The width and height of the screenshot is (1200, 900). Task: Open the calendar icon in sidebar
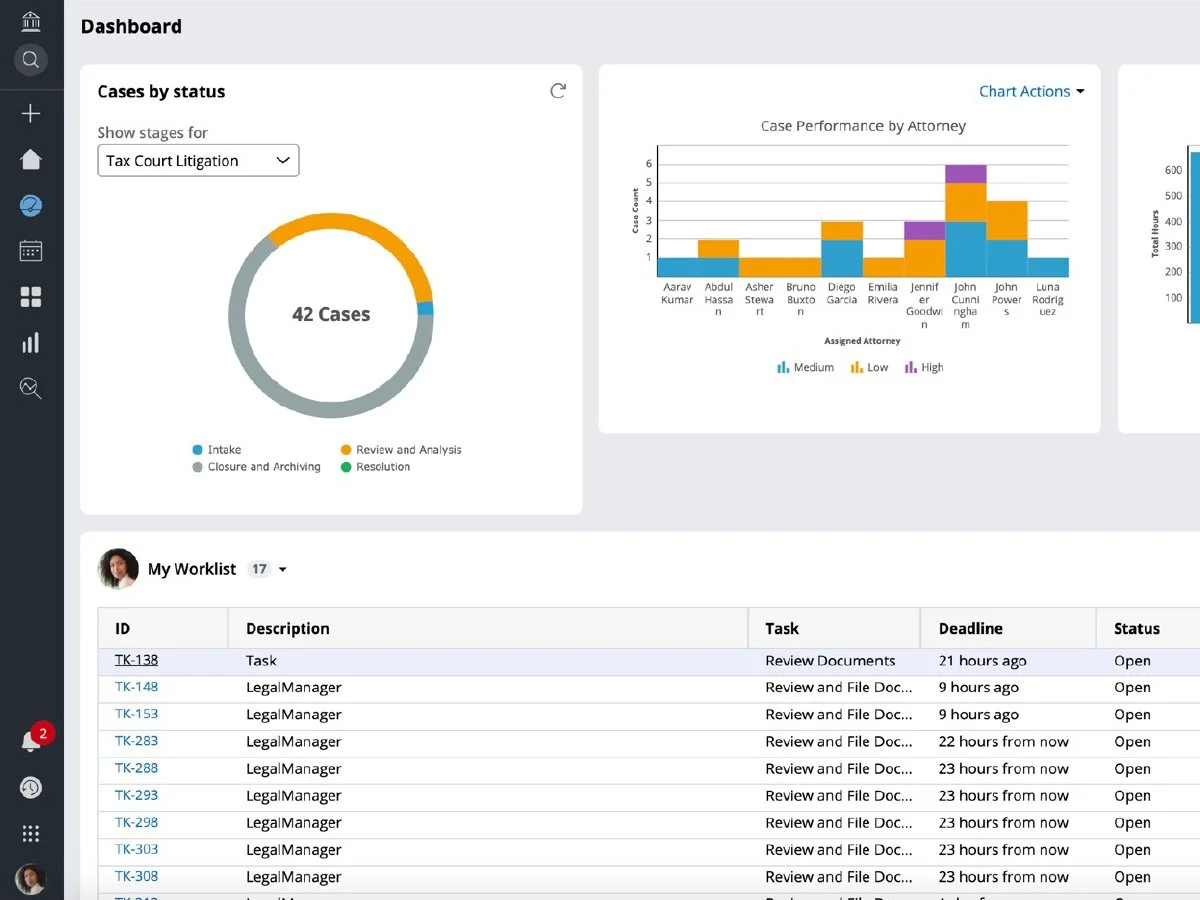[31, 251]
